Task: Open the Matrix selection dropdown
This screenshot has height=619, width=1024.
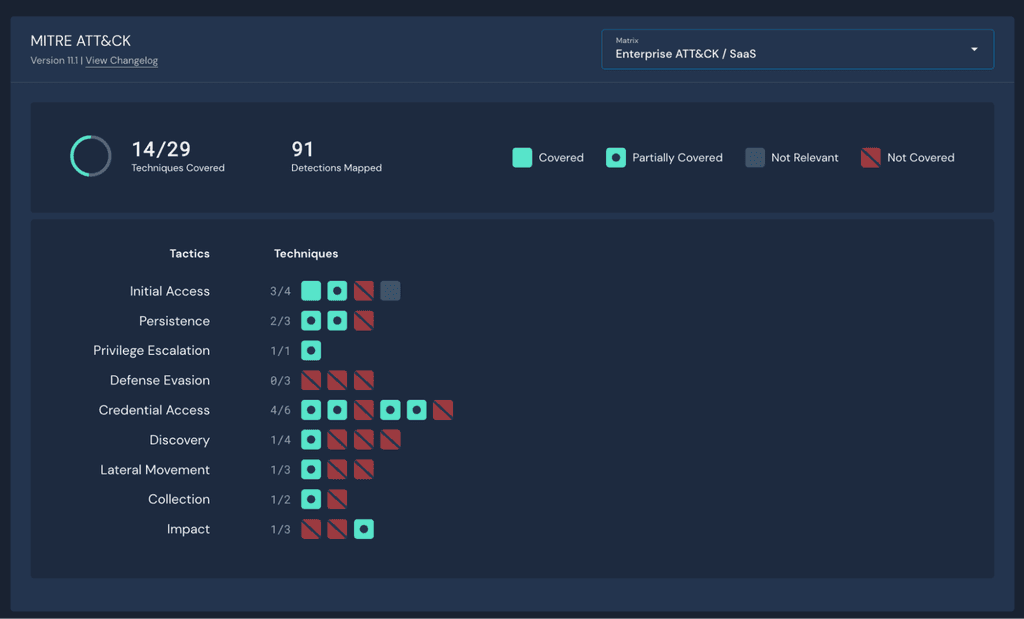Action: coord(797,49)
